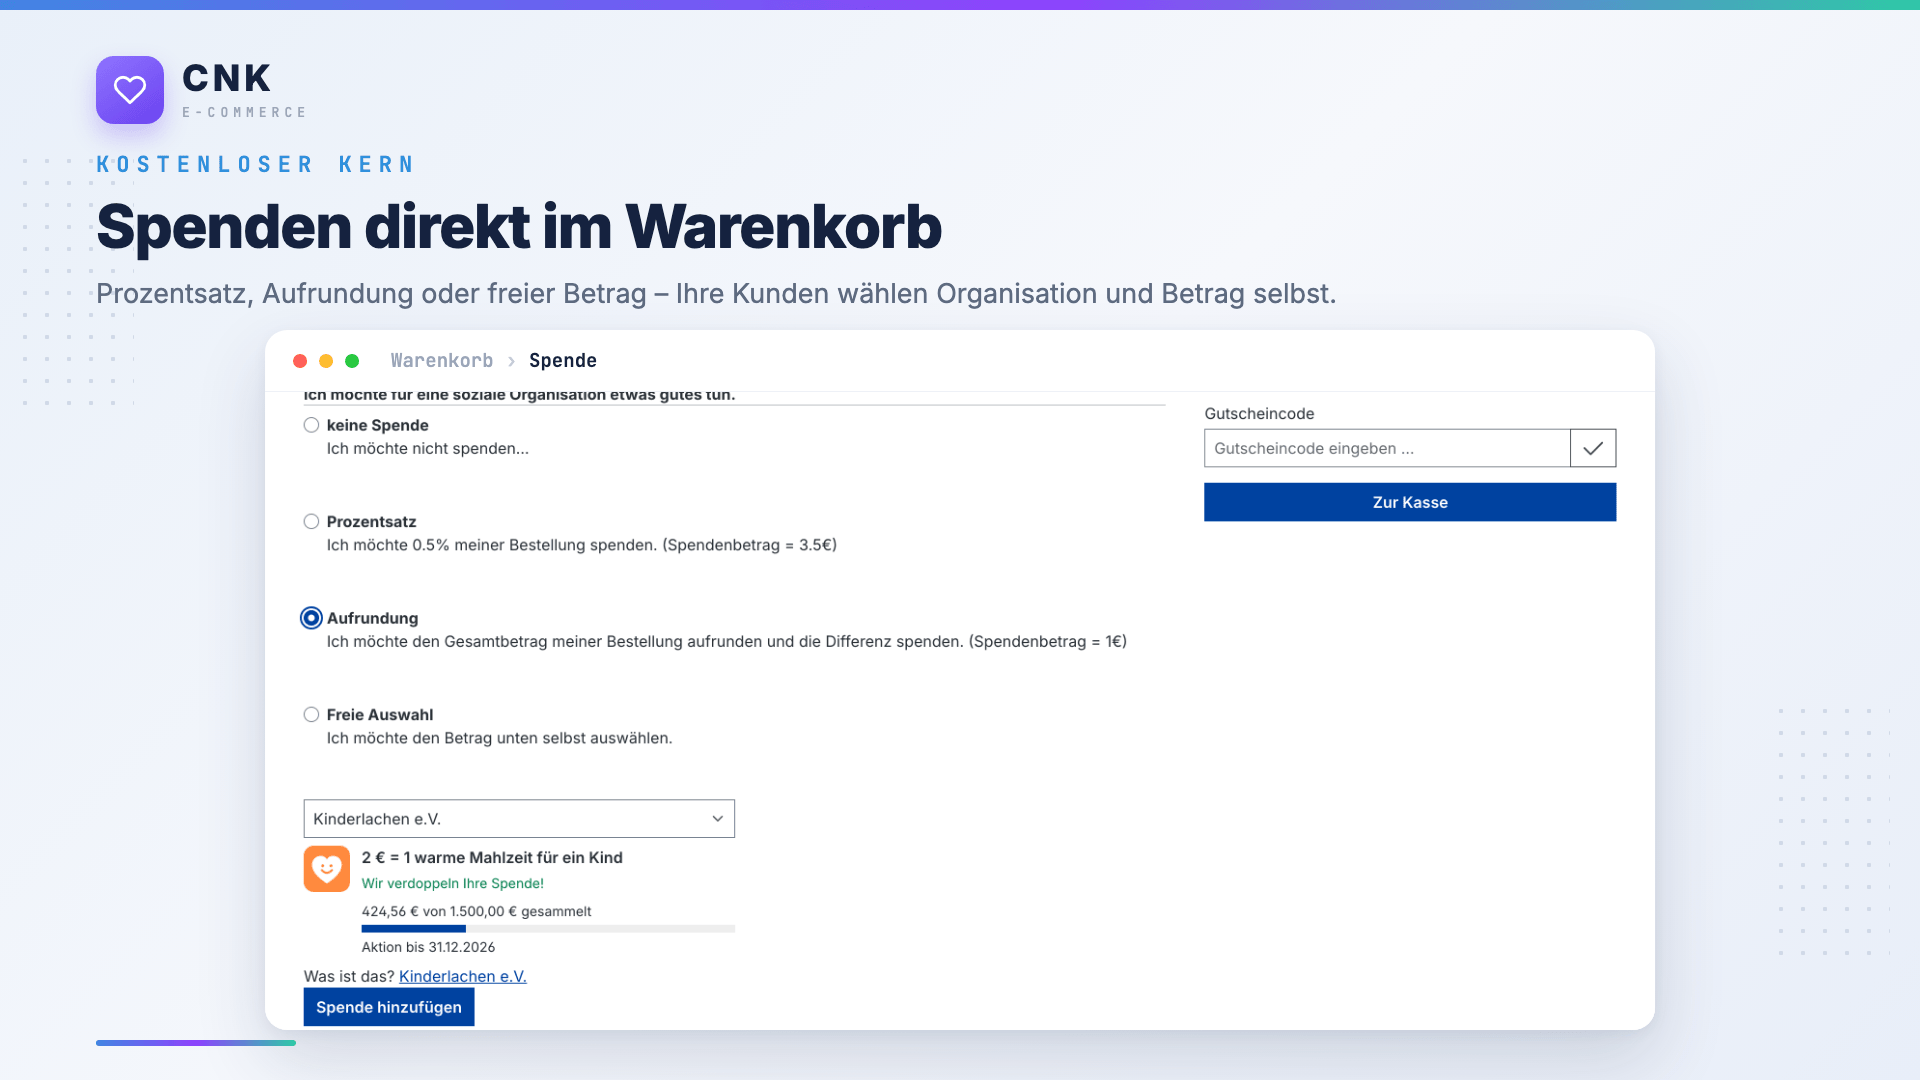Open the 'Kinderlachen e.V.' info link

463,976
